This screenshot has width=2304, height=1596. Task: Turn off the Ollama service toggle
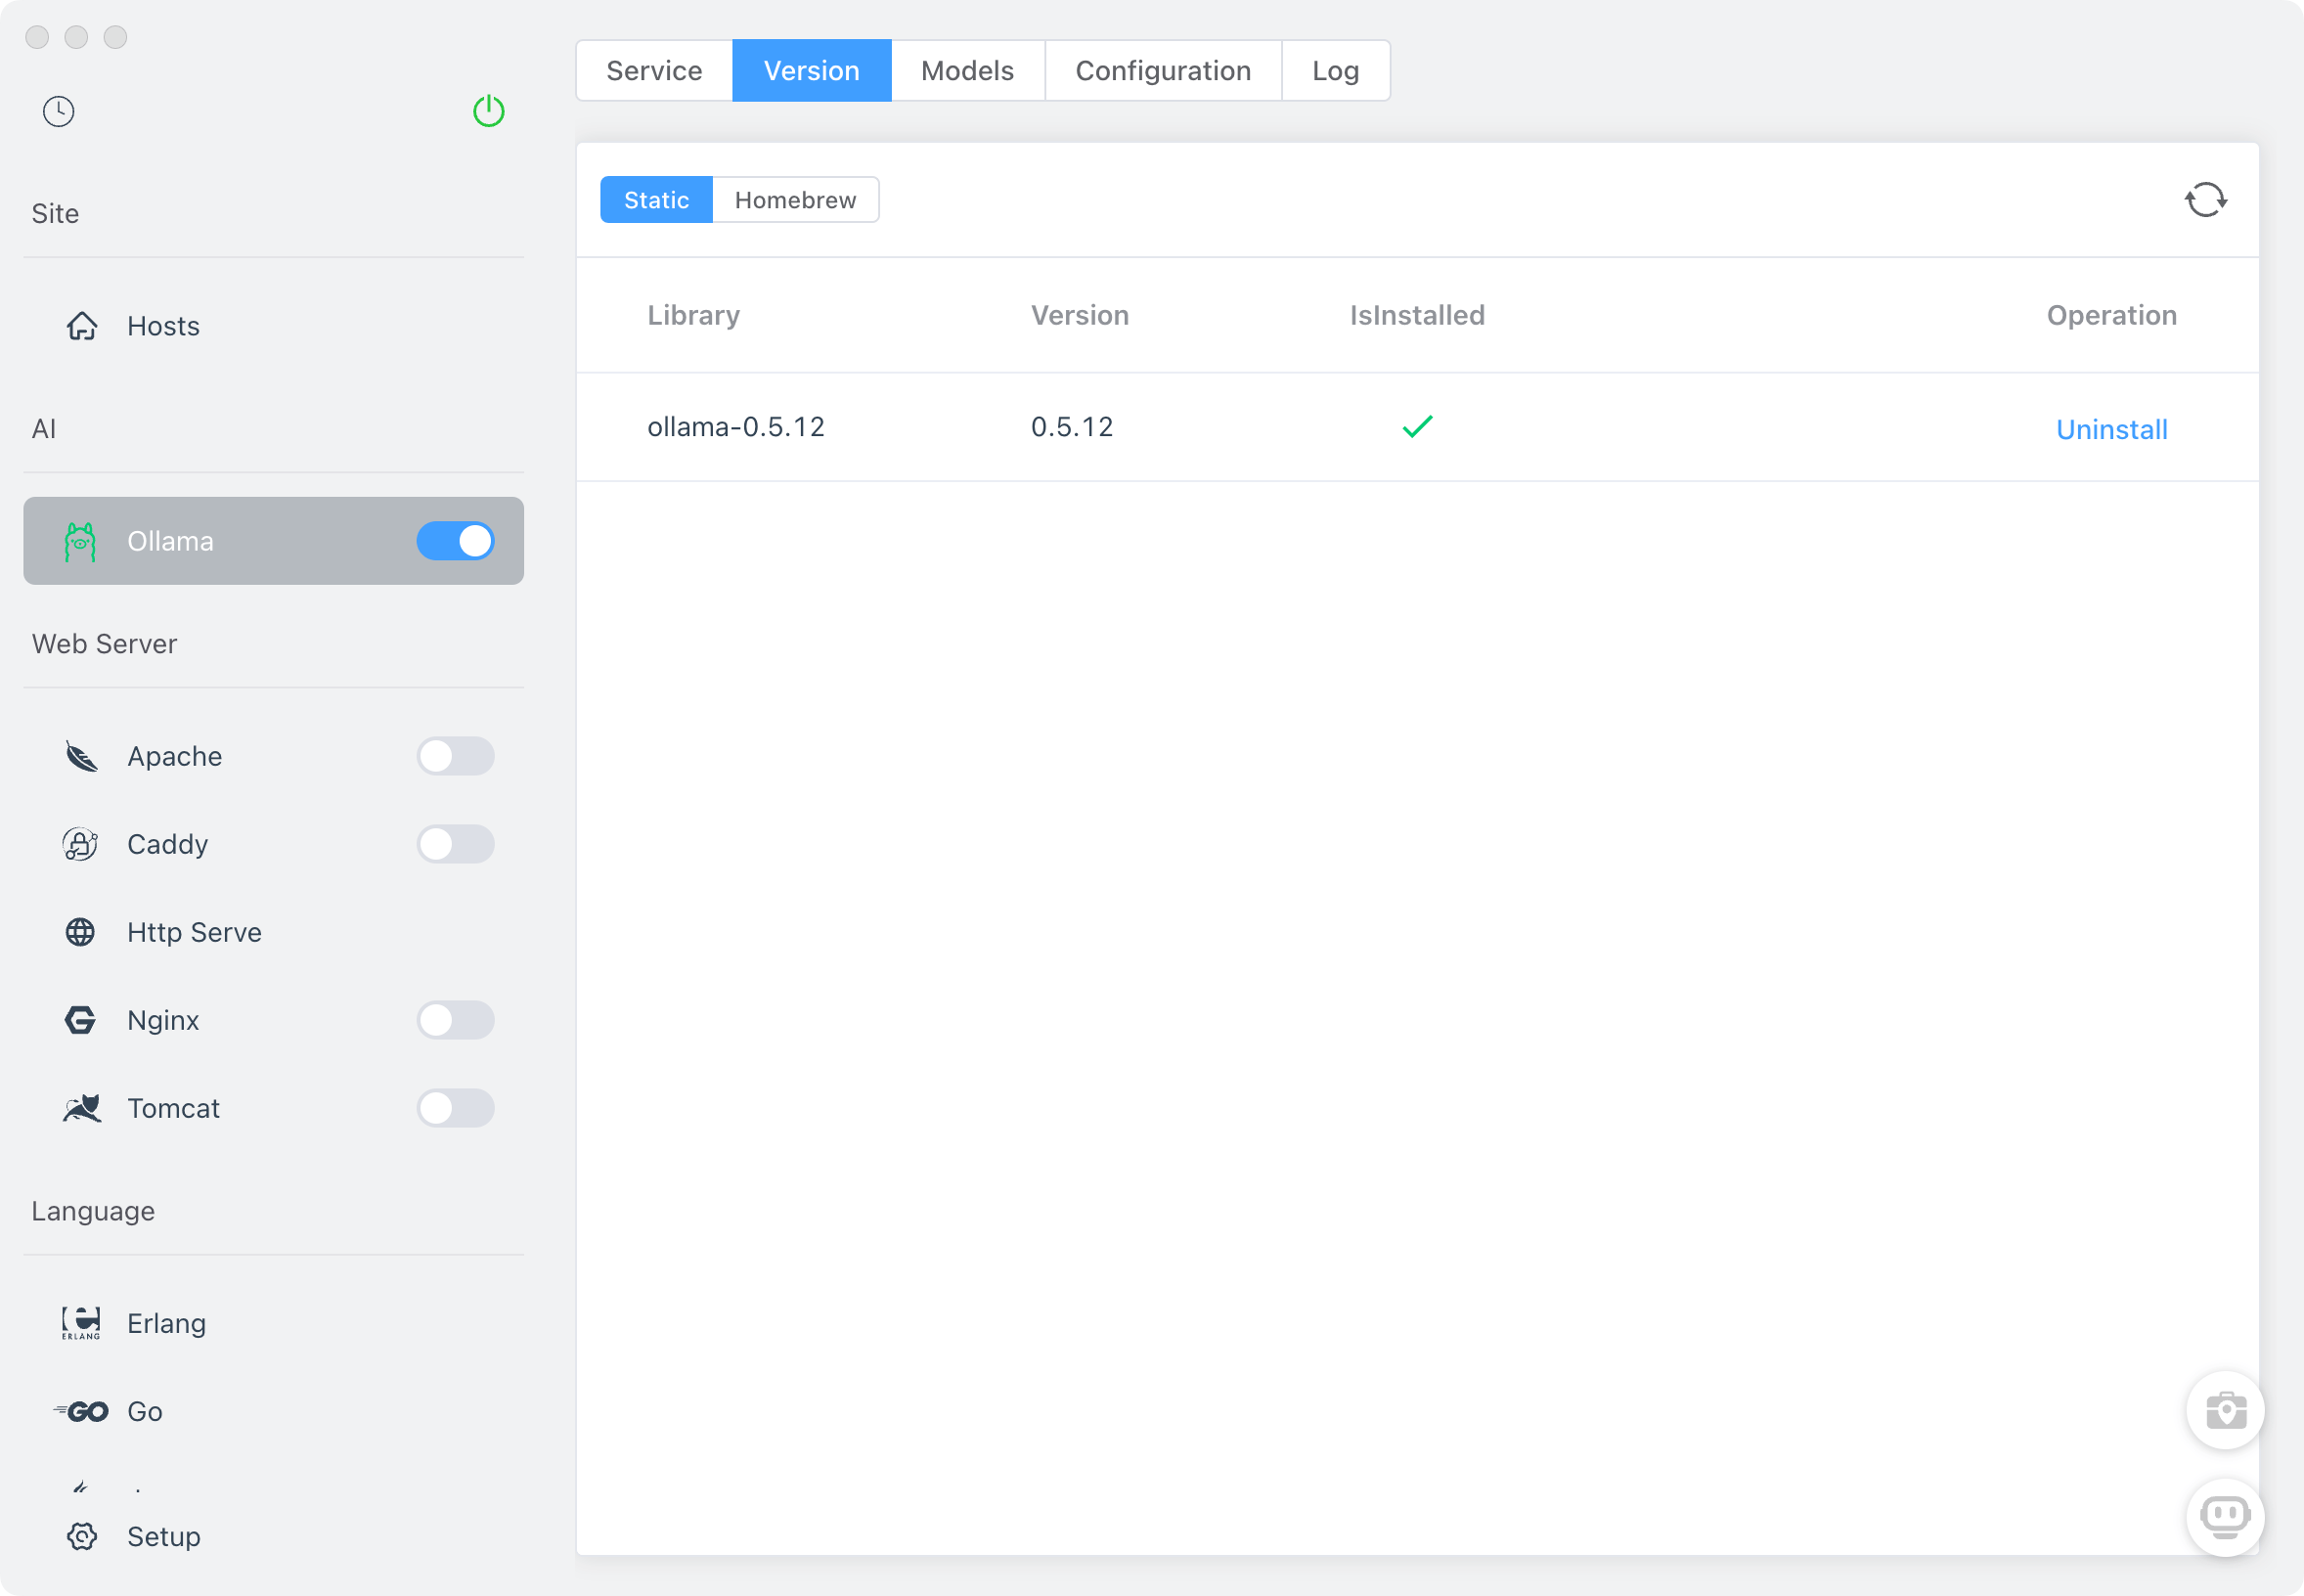coord(456,541)
